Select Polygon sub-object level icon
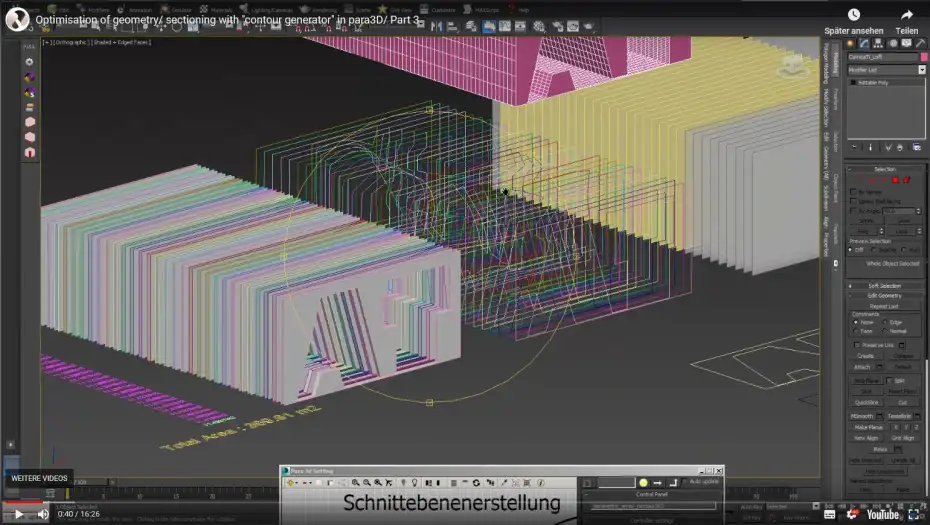 896,180
